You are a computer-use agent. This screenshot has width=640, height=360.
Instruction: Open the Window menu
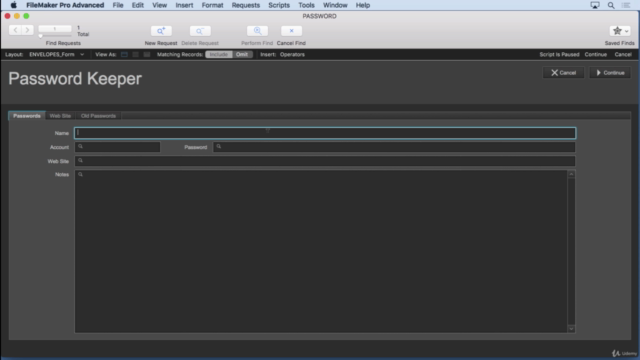335,5
